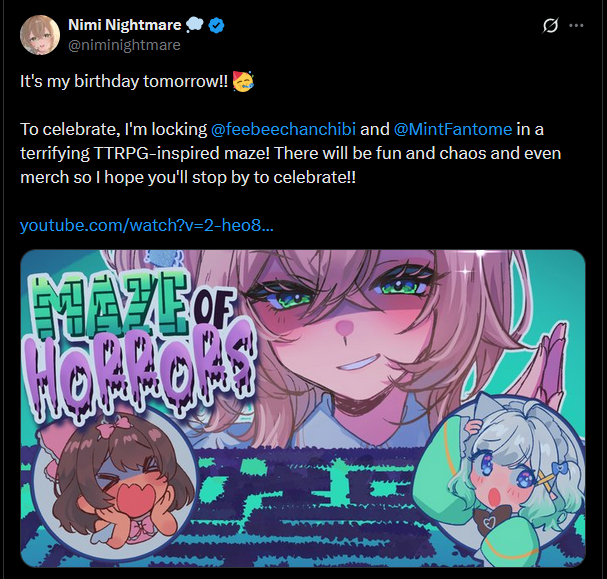Click the Nimi Nightmare display name

coord(125,25)
